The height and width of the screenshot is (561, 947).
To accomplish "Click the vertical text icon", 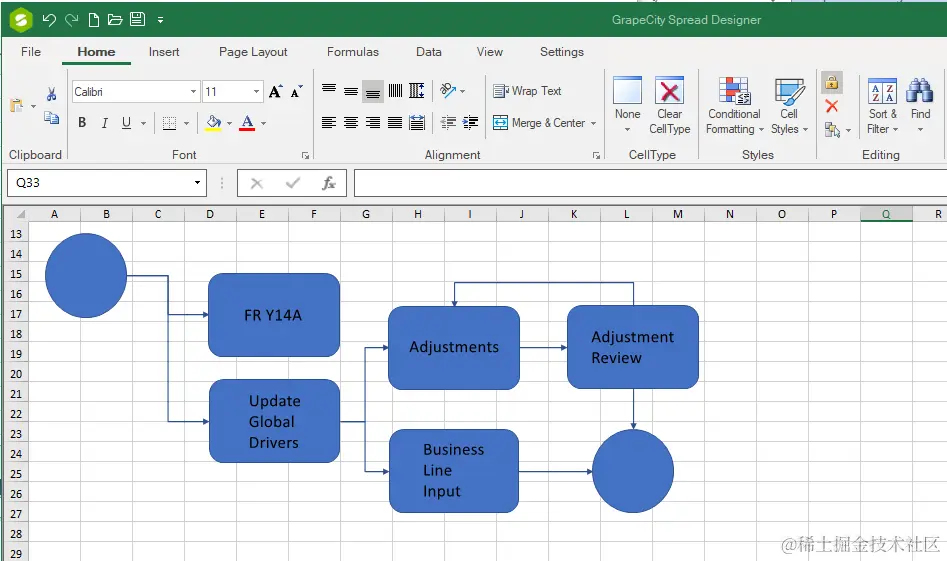I will pos(395,91).
